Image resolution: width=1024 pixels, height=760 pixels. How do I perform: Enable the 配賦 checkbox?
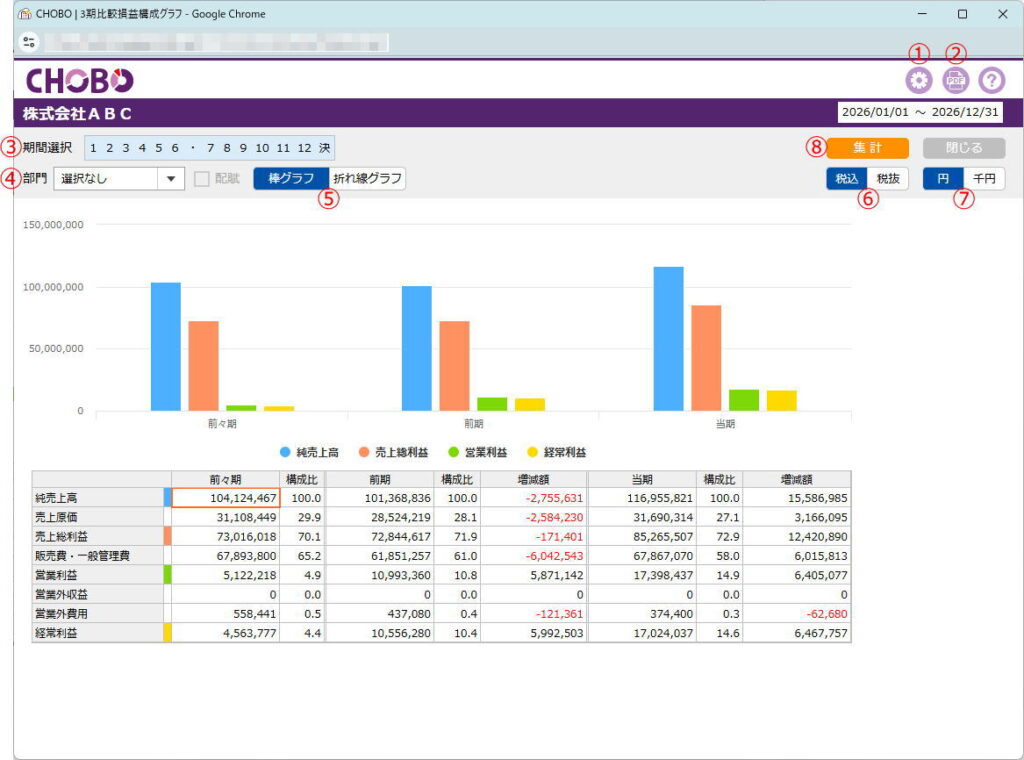(x=203, y=179)
